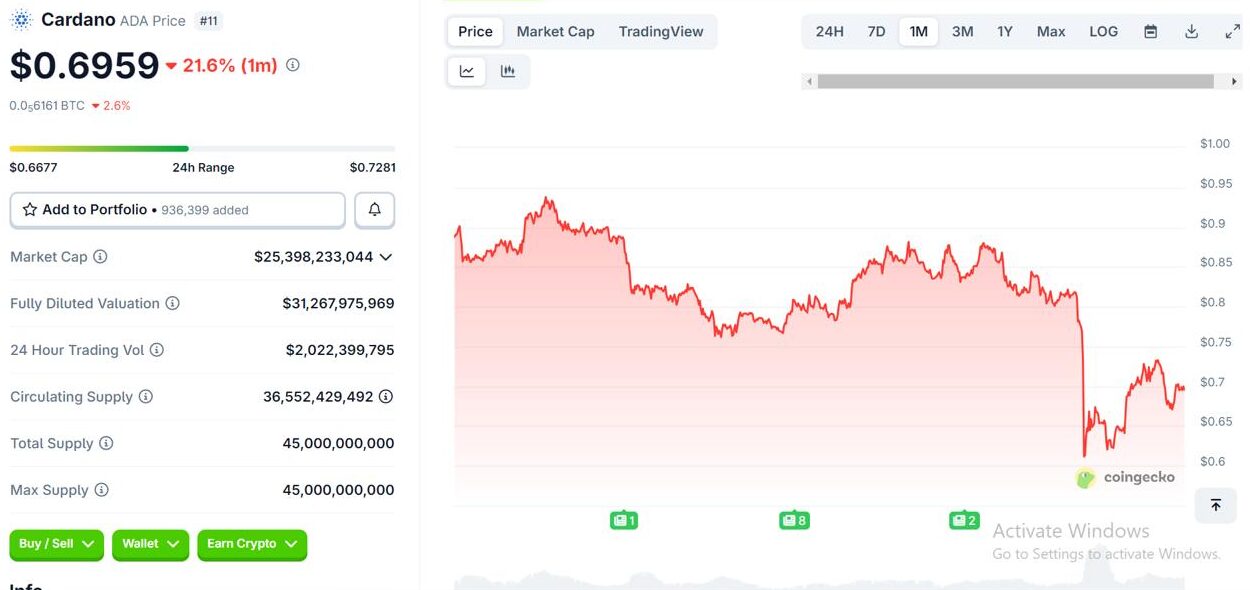Expand the Market Cap details chevron
This screenshot has width=1250, height=590.
click(x=386, y=257)
